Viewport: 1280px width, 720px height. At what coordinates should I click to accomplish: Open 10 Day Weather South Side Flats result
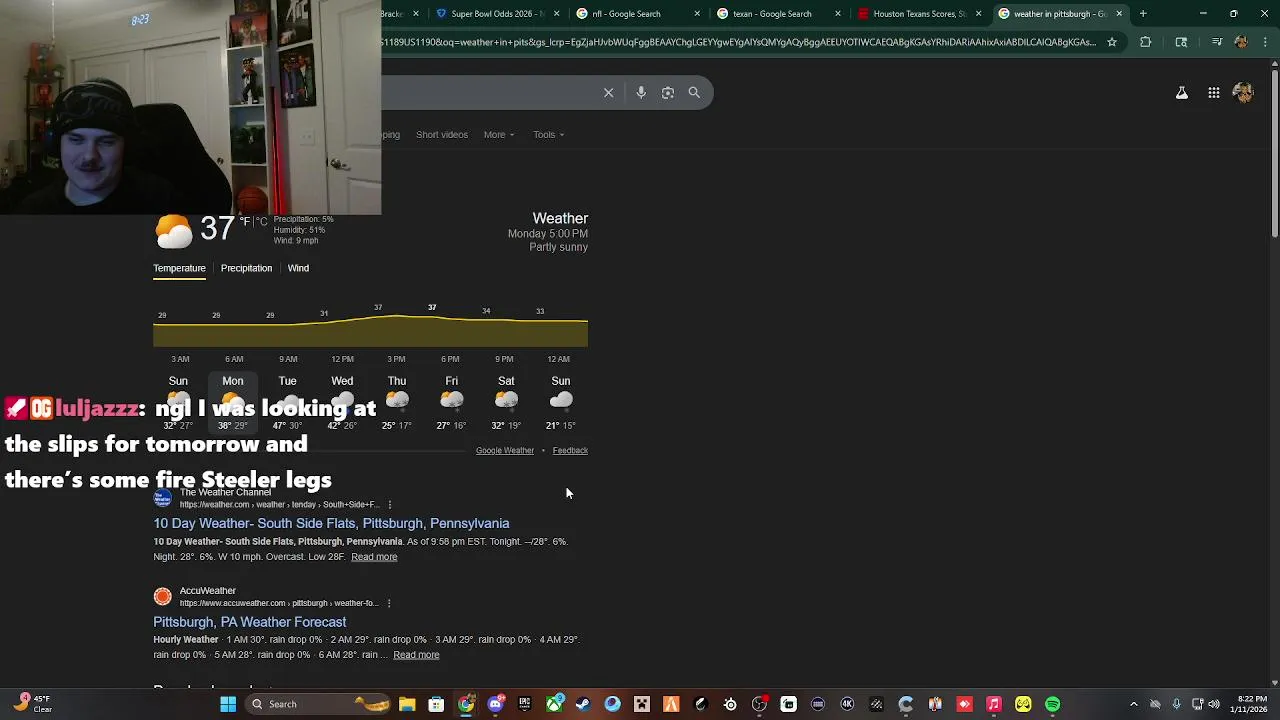(331, 523)
